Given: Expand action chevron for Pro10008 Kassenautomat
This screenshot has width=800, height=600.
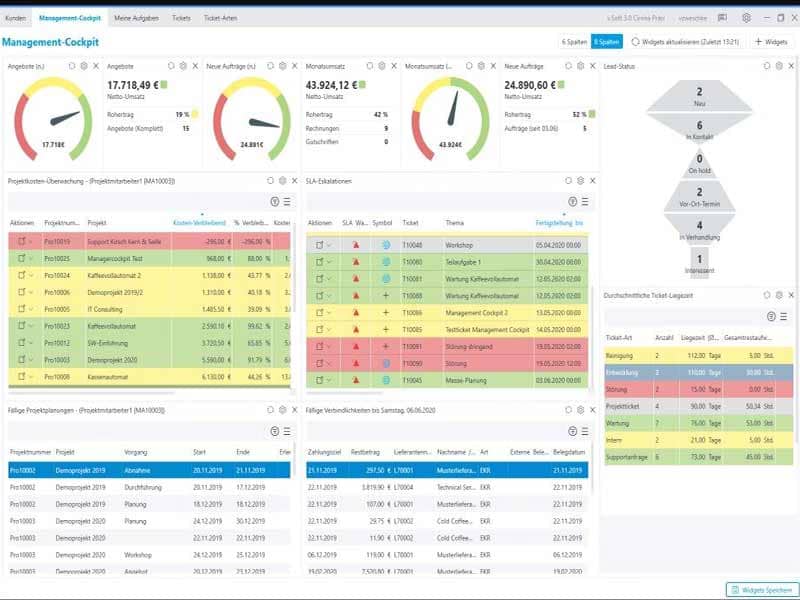Looking at the screenshot, I should click(31, 377).
